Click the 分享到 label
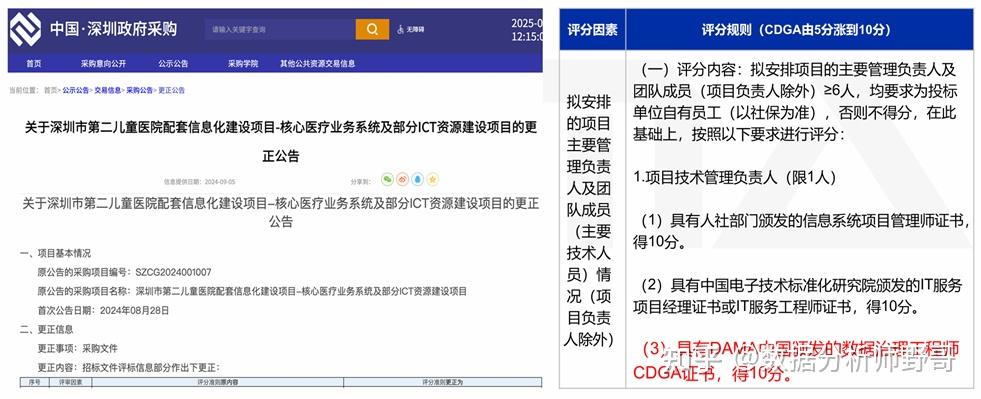Image resolution: width=981 pixels, height=399 pixels. coord(360,182)
